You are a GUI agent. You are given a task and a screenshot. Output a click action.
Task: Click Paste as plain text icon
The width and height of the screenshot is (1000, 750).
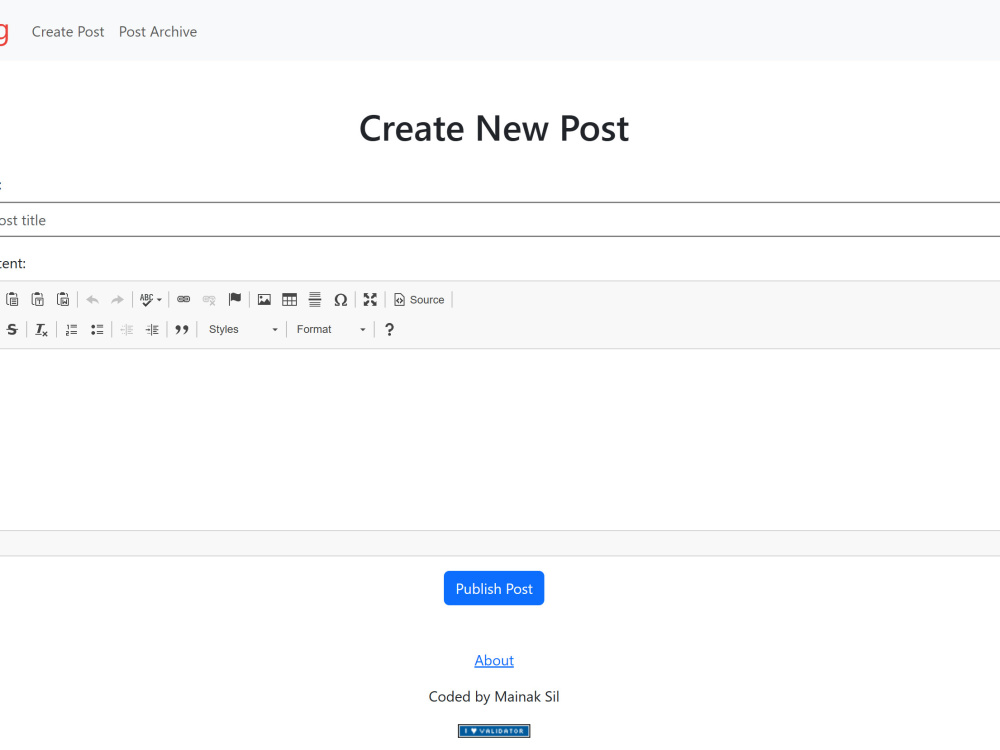tap(38, 299)
